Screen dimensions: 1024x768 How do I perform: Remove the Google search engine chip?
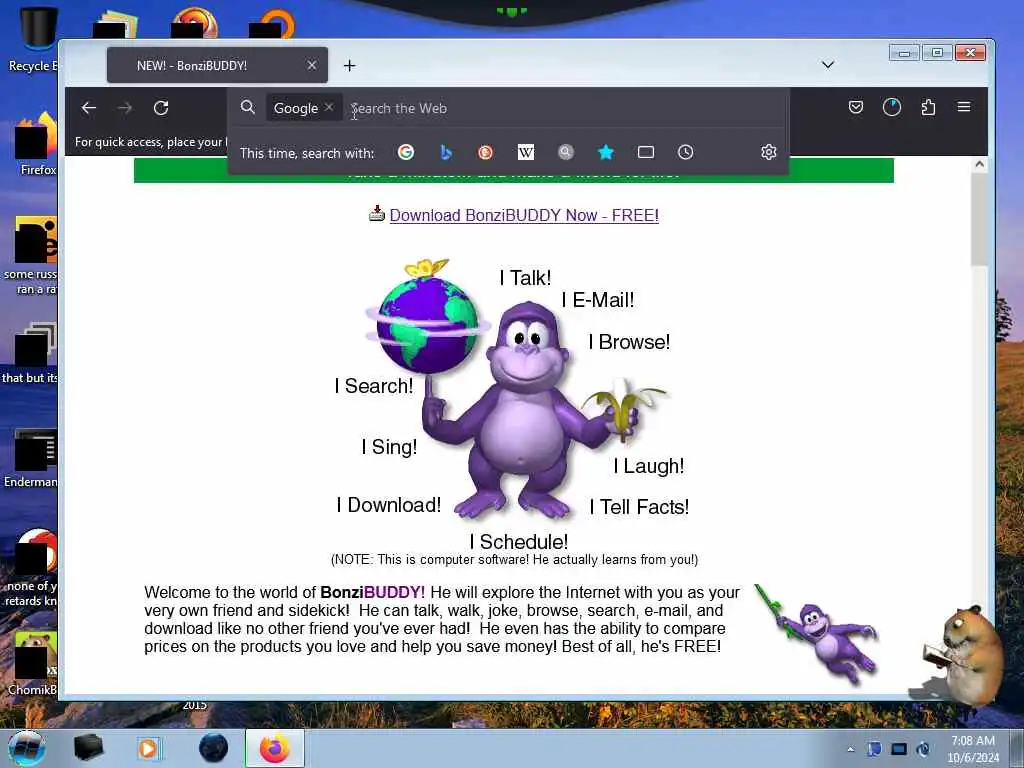pyautogui.click(x=329, y=107)
